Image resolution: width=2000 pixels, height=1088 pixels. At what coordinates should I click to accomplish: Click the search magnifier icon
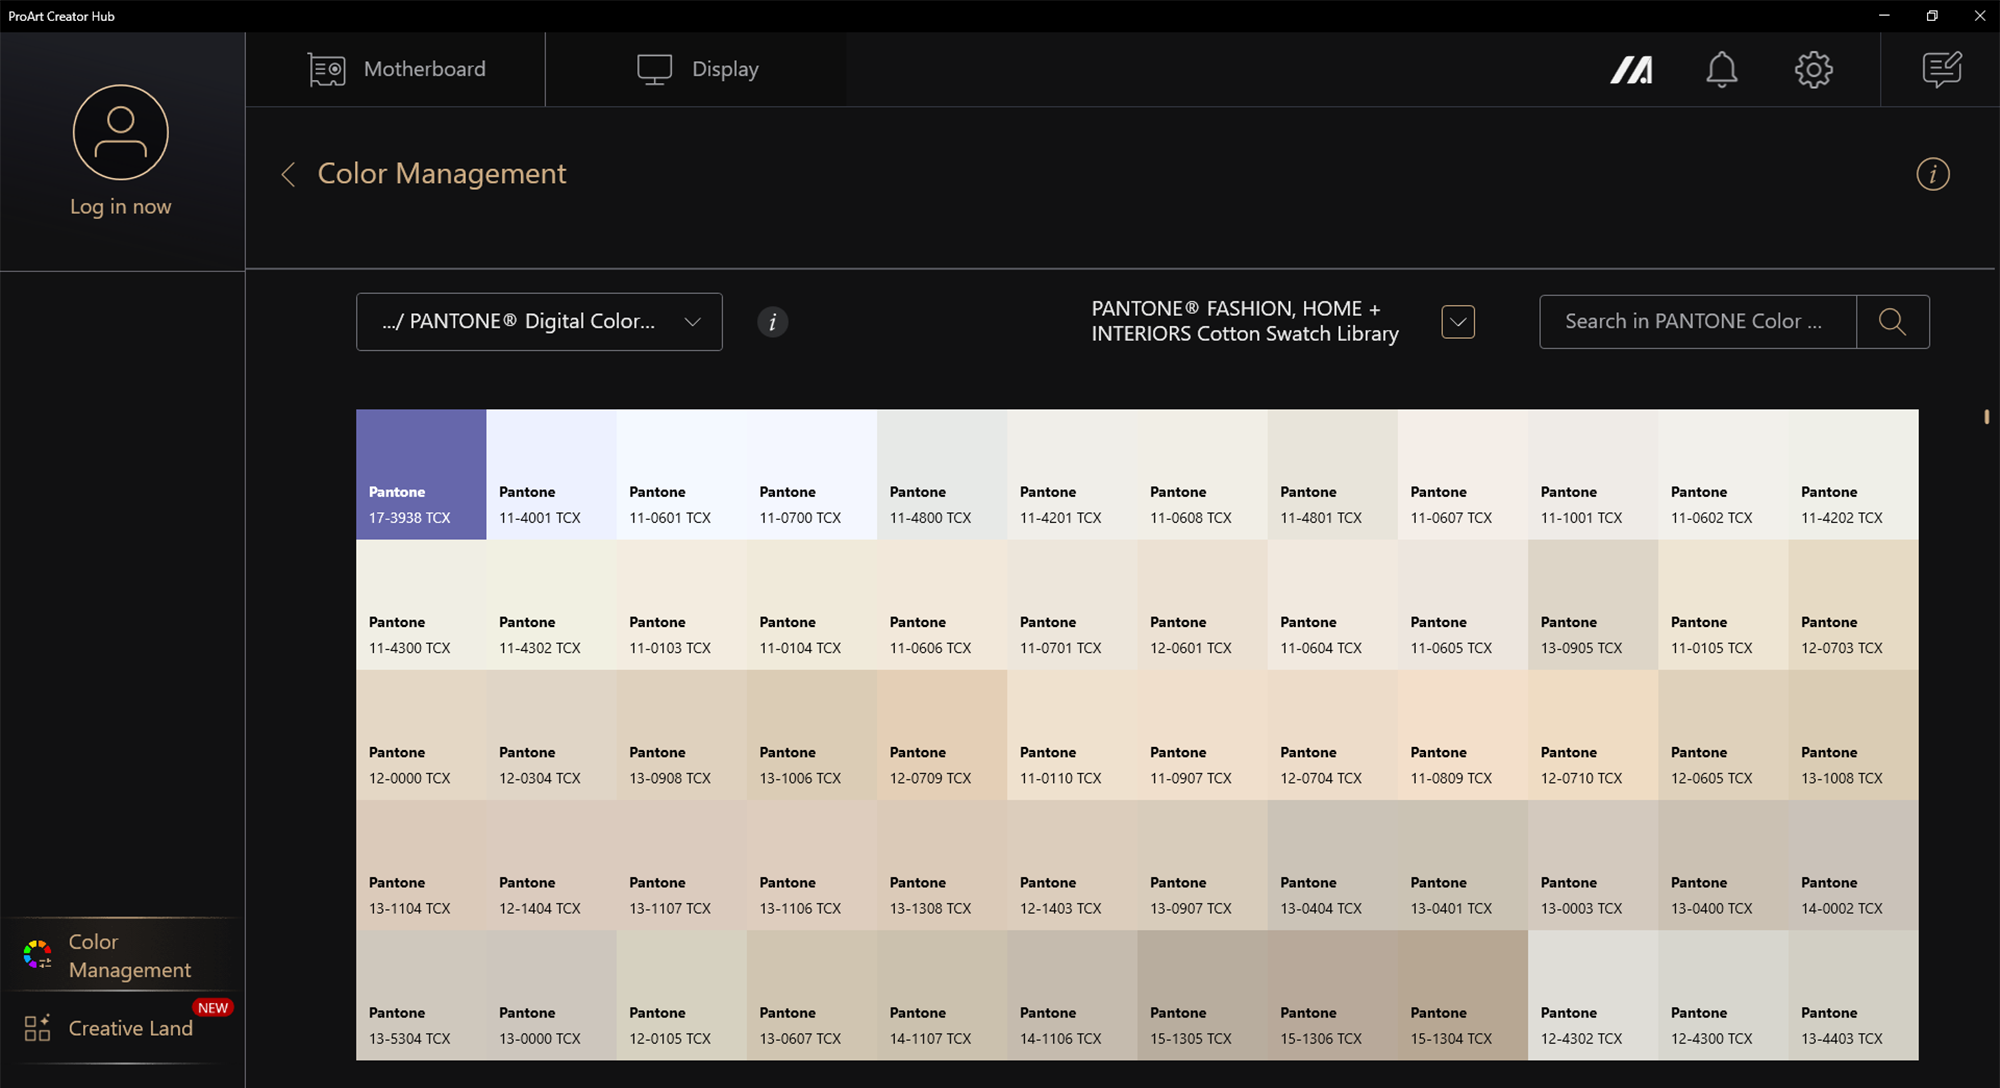coord(1892,322)
